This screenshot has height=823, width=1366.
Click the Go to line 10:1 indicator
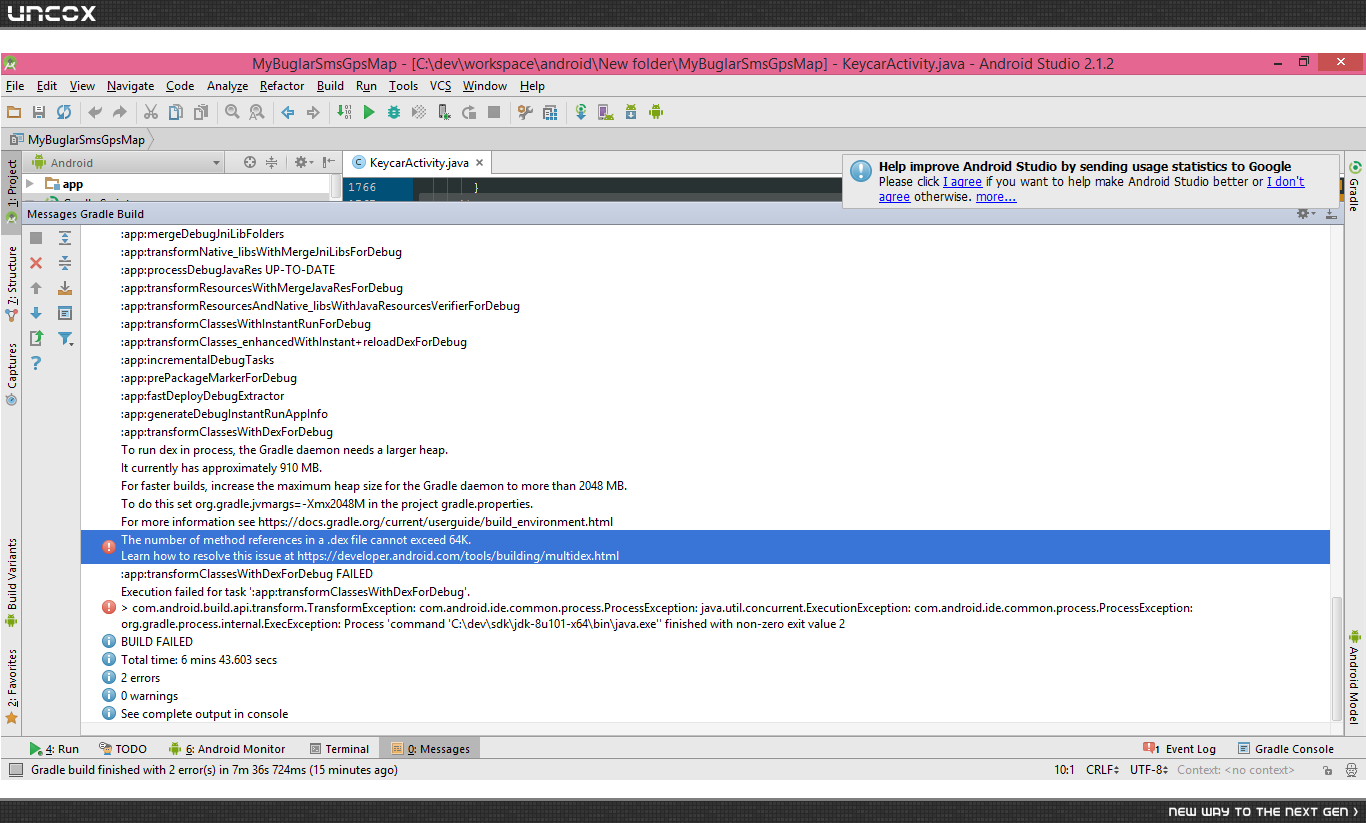[x=1064, y=770]
